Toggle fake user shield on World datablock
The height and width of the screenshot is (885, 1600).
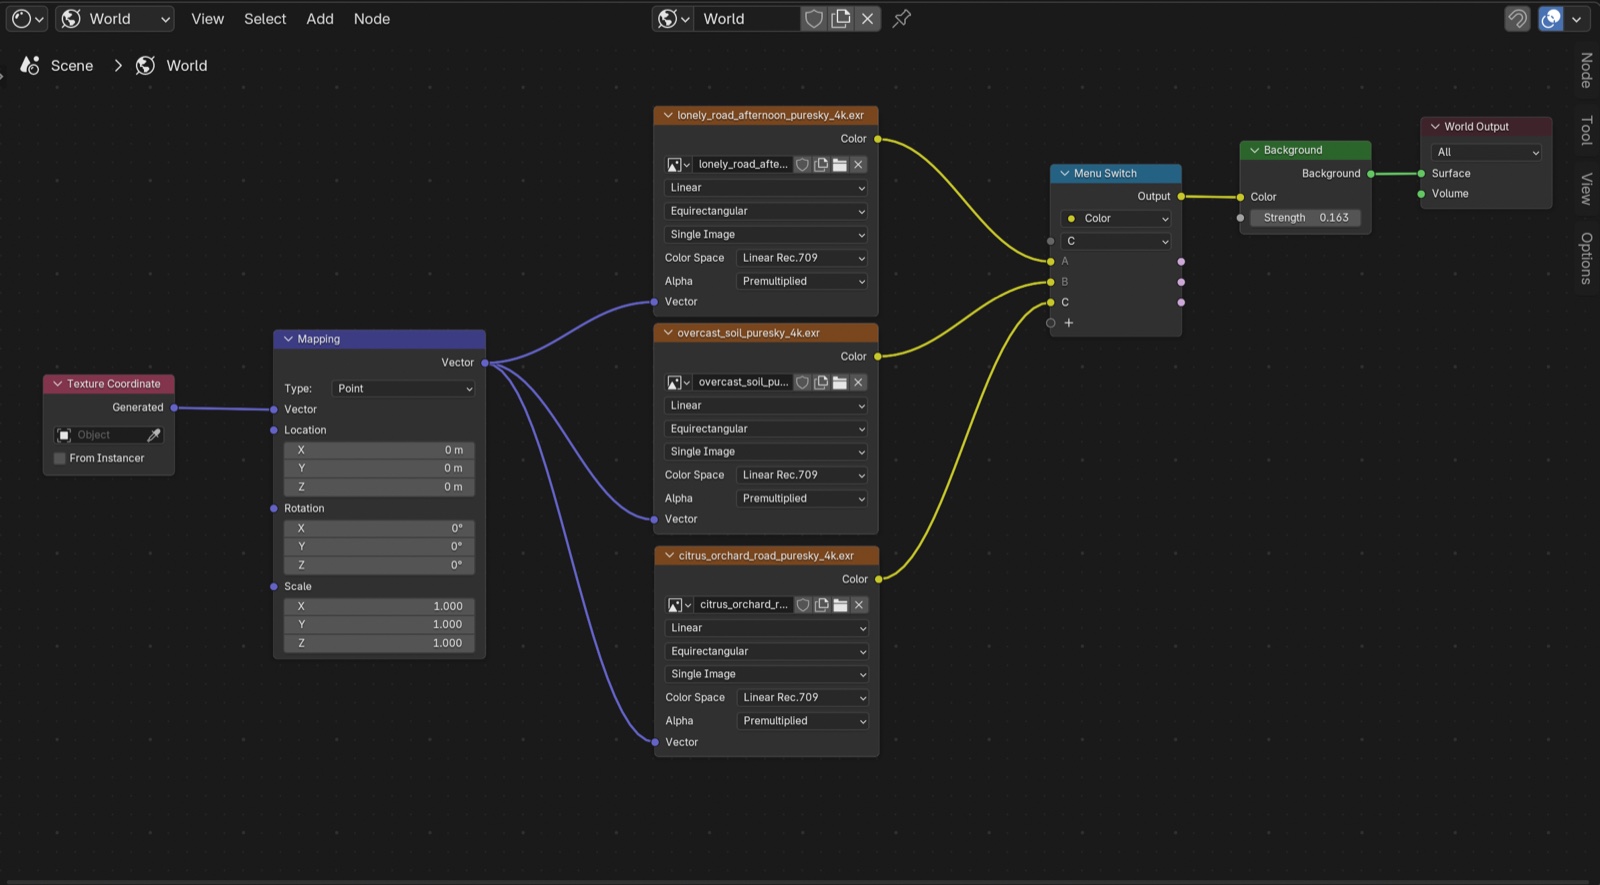(x=814, y=18)
